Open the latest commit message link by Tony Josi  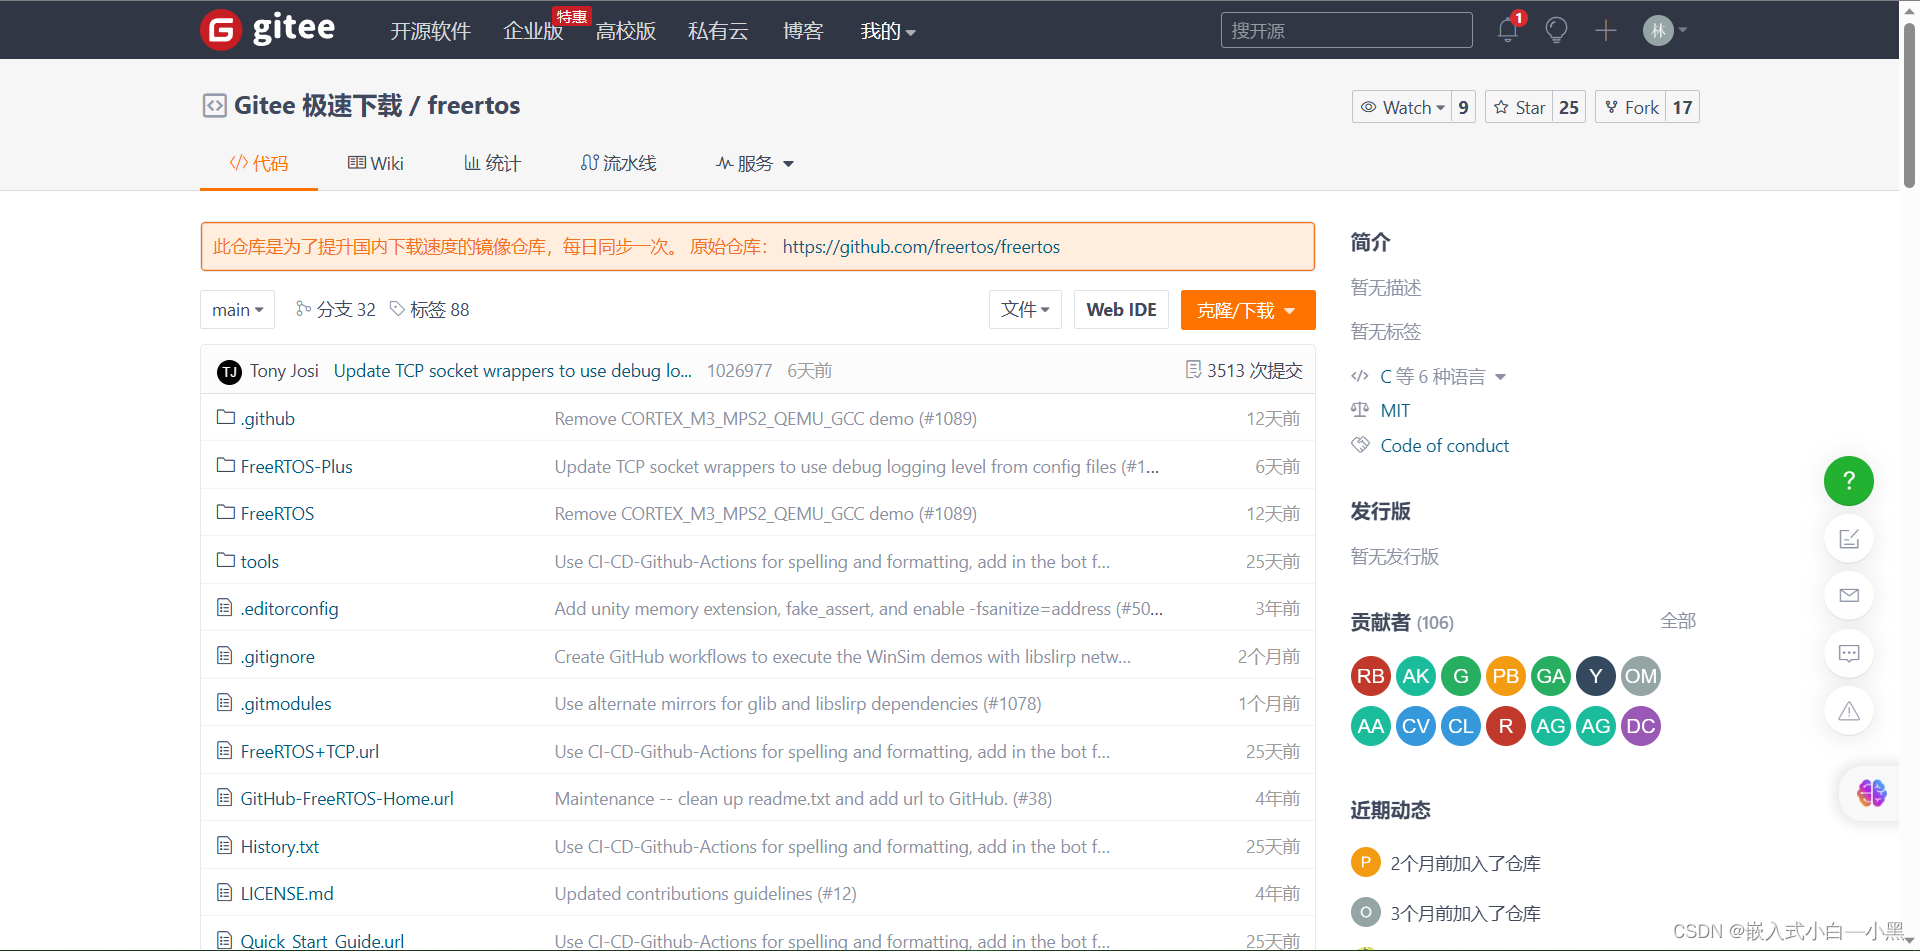click(x=512, y=371)
